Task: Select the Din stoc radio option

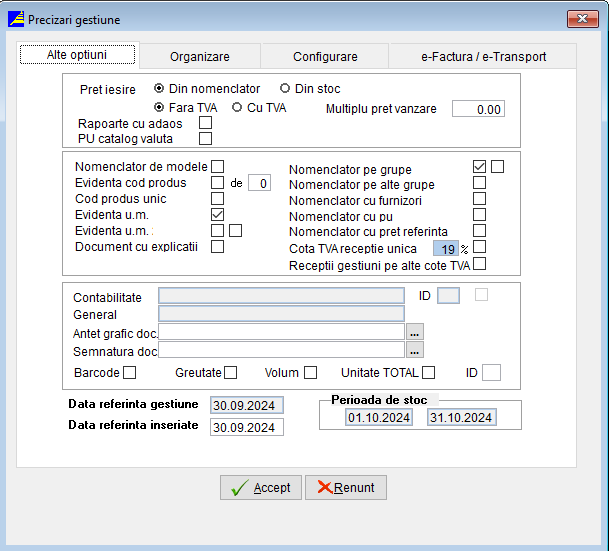Action: 285,89
